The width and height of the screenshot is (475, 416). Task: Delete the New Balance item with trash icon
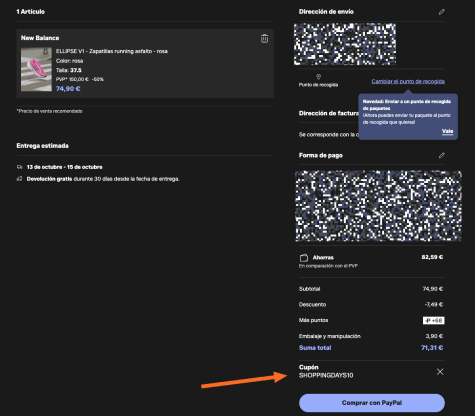point(264,39)
